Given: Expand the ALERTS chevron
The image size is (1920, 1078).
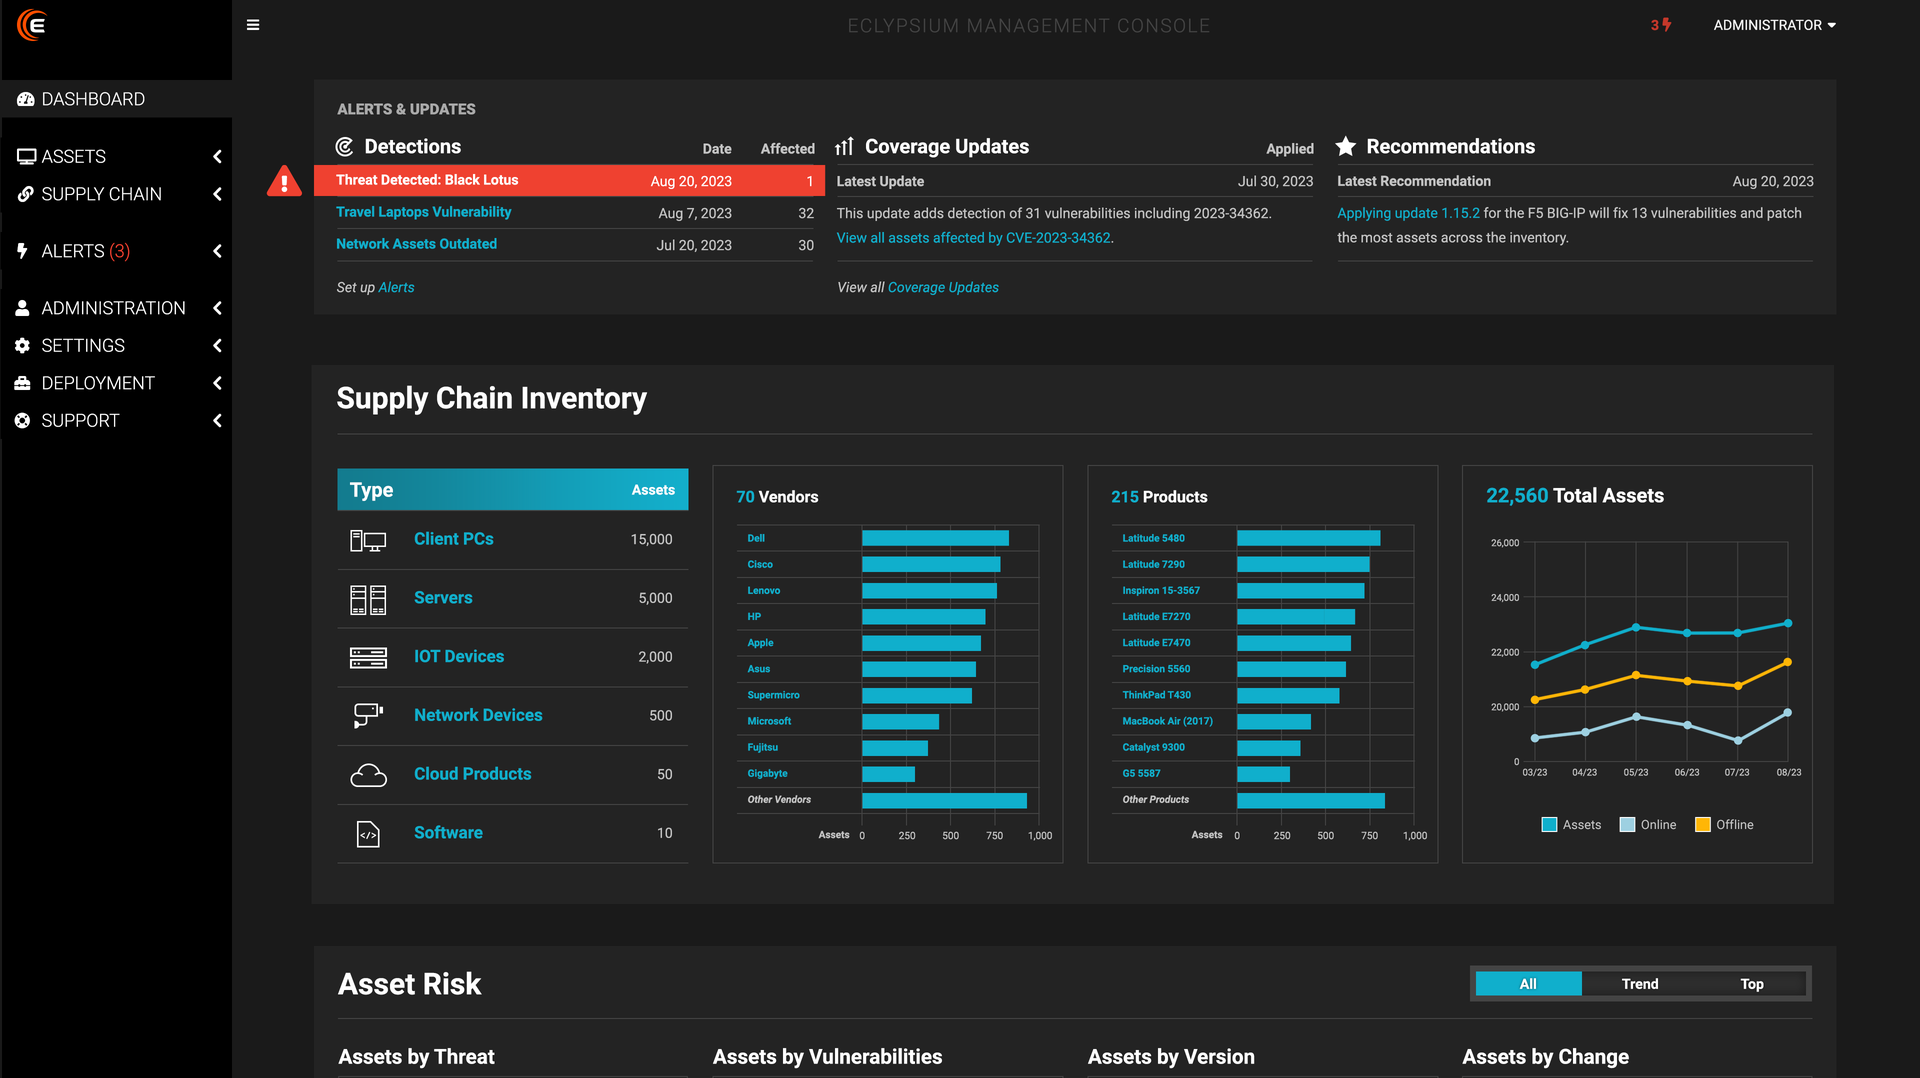Looking at the screenshot, I should point(217,251).
